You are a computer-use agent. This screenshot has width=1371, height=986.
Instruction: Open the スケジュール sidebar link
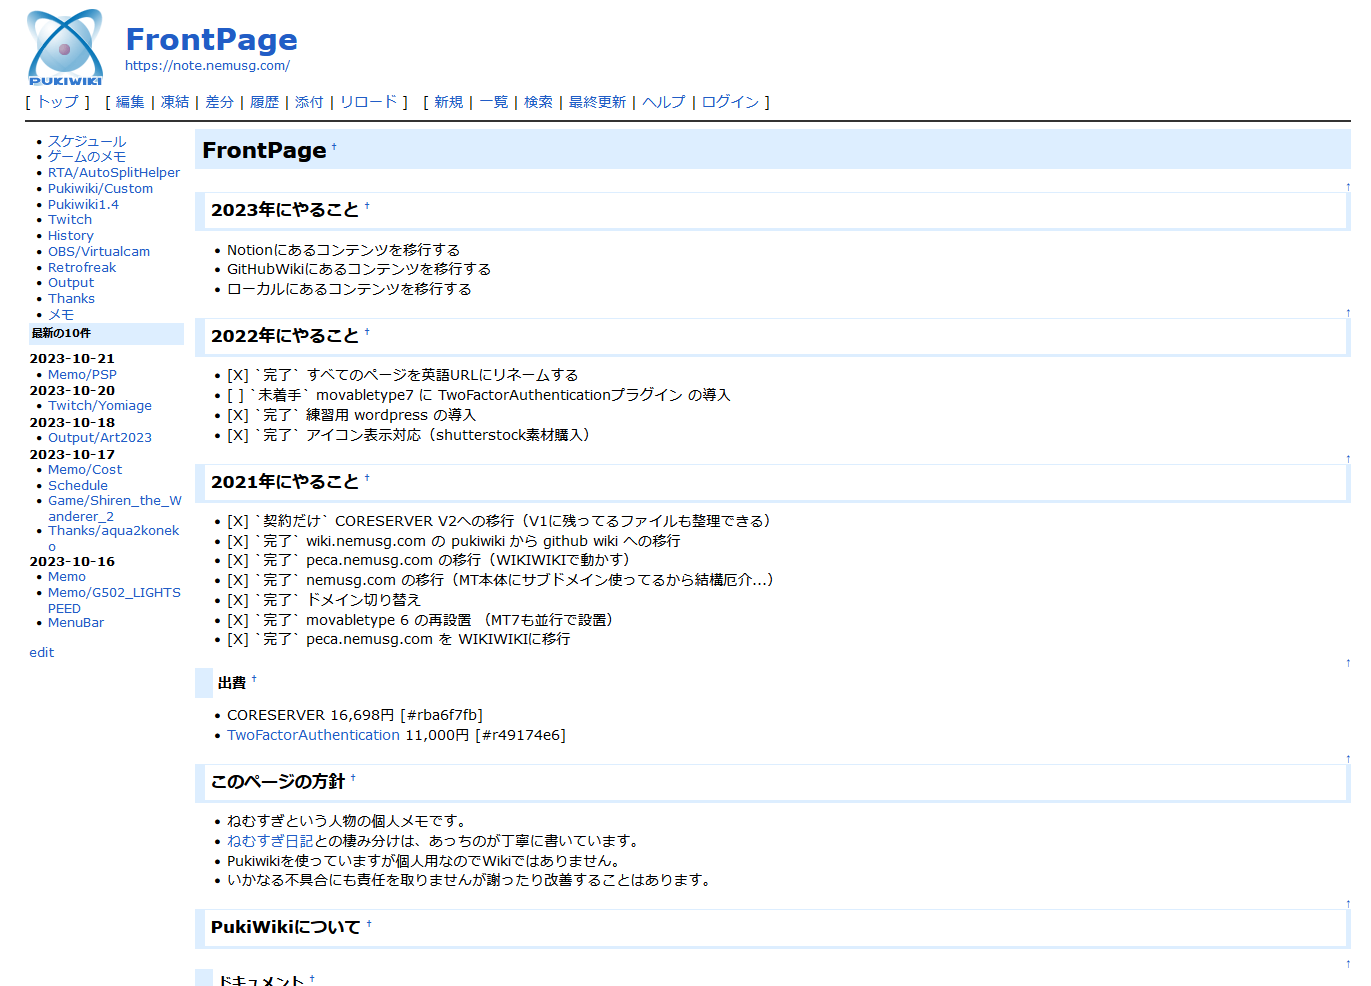click(87, 142)
